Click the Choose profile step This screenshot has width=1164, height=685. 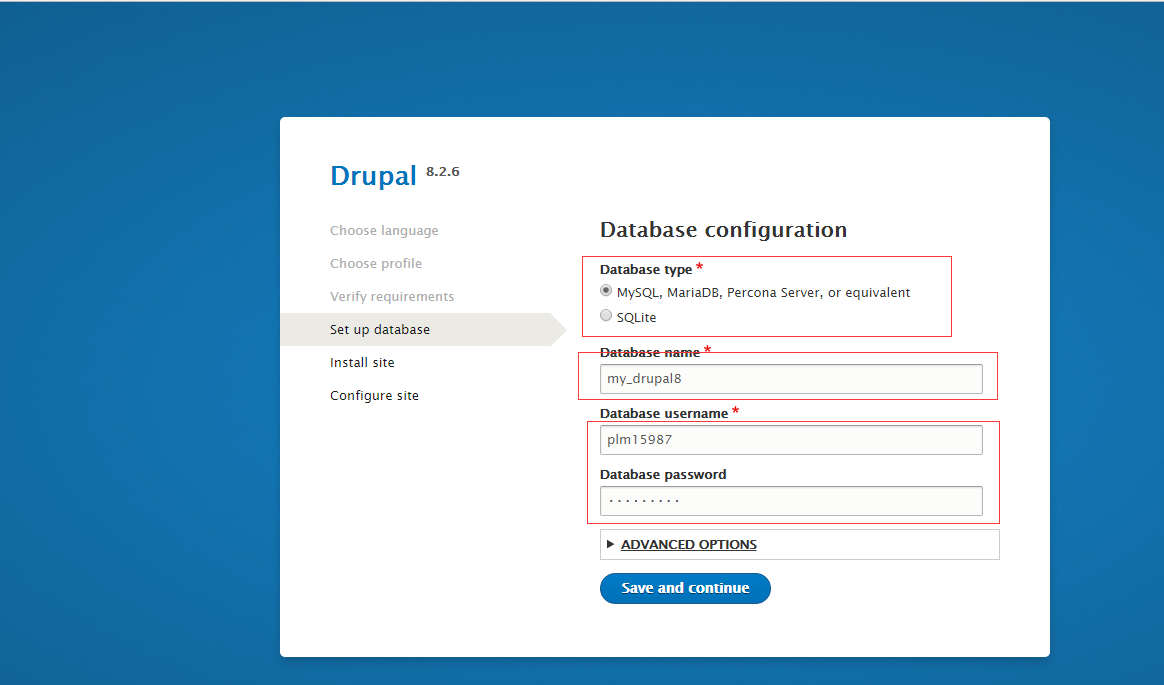point(376,263)
